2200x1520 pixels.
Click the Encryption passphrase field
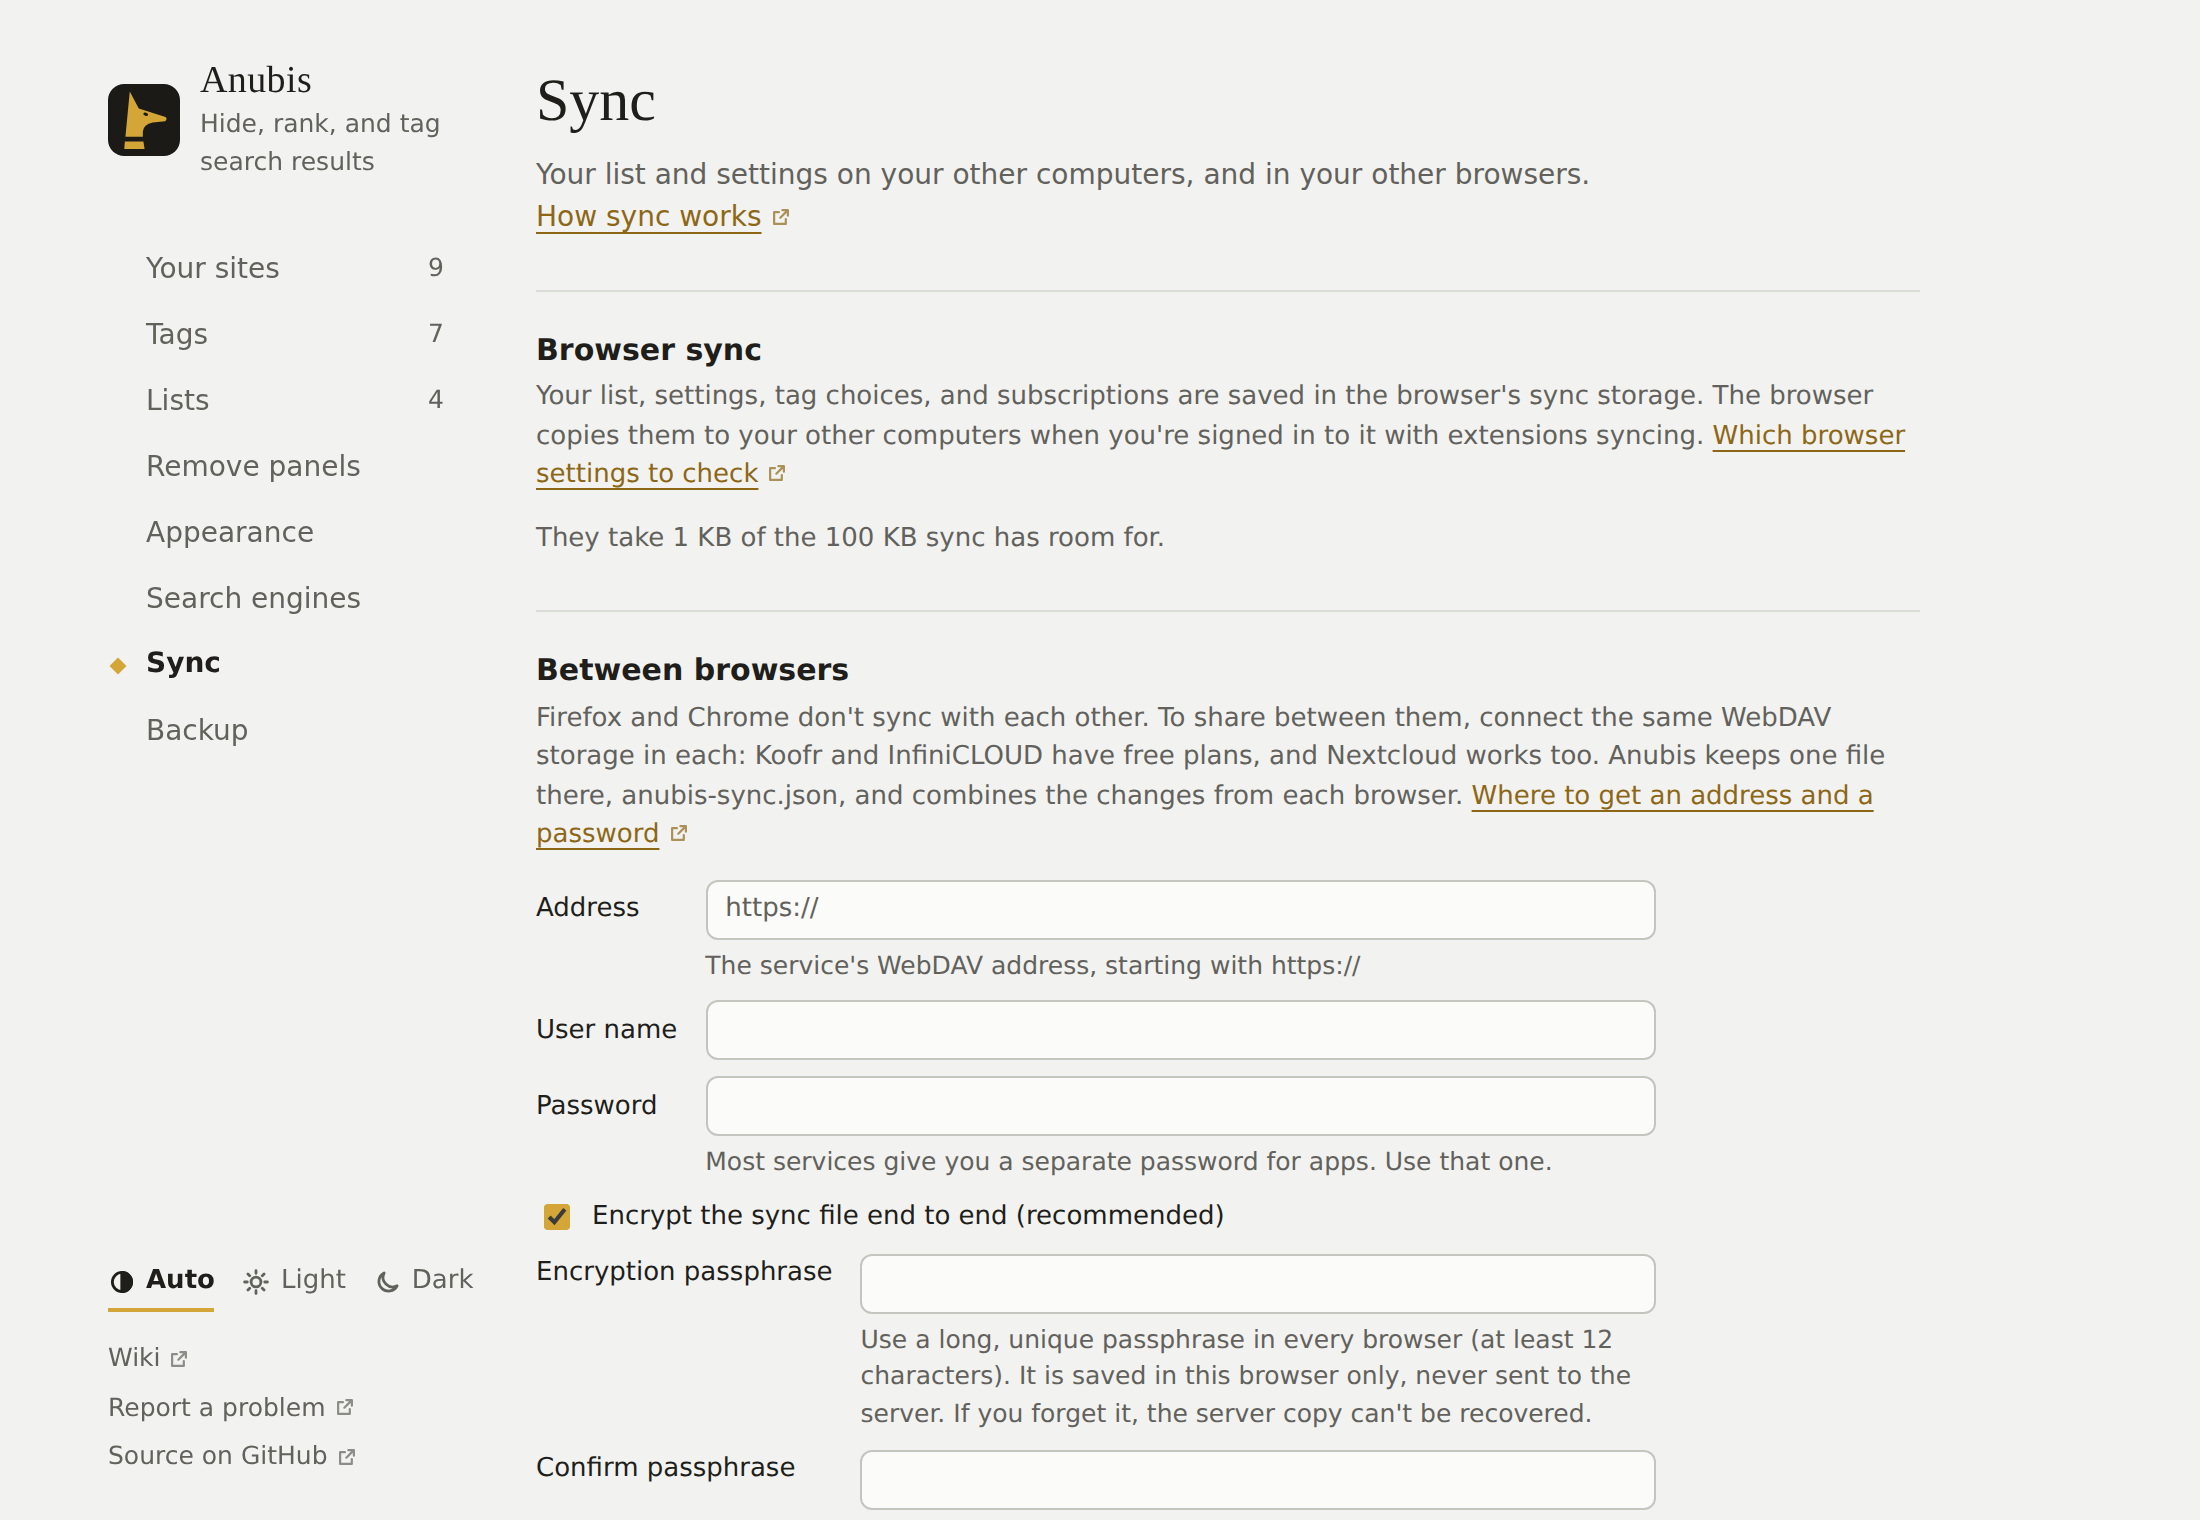pyautogui.click(x=1257, y=1284)
